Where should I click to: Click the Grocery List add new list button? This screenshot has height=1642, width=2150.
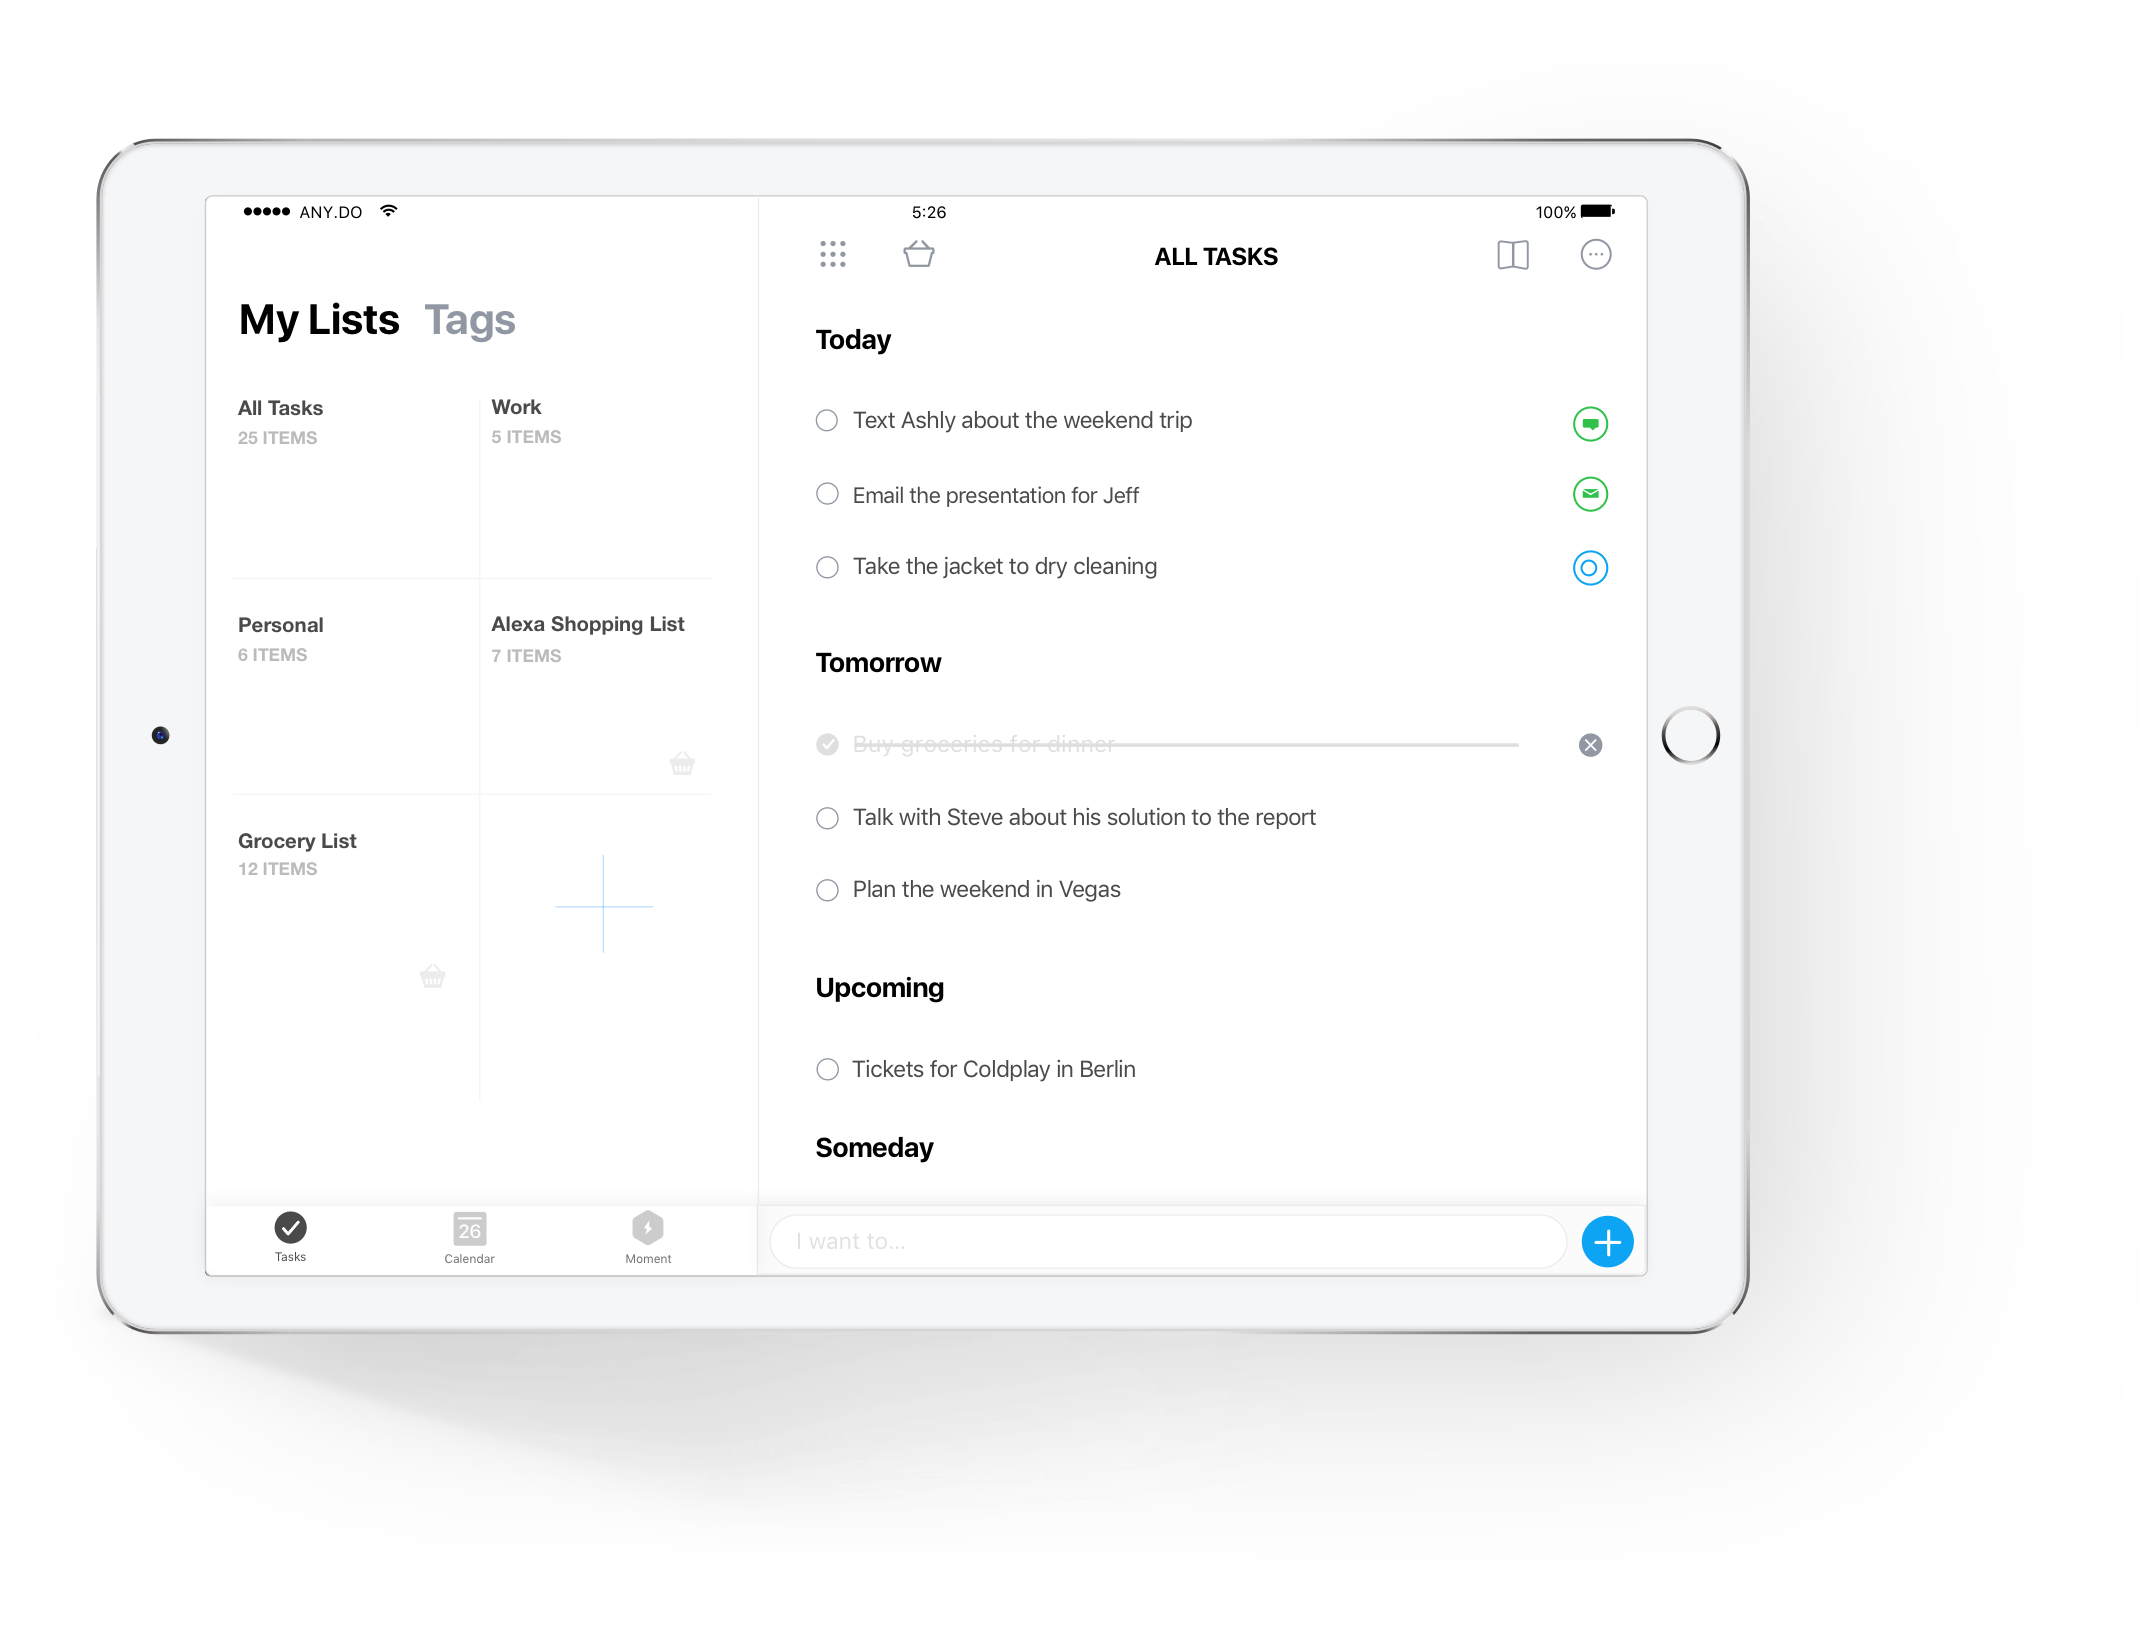[602, 897]
